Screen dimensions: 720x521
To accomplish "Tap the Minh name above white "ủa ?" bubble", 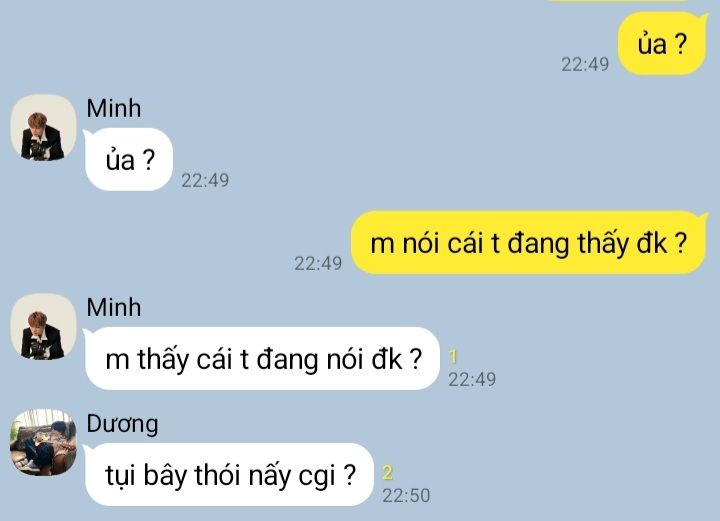I will [113, 108].
